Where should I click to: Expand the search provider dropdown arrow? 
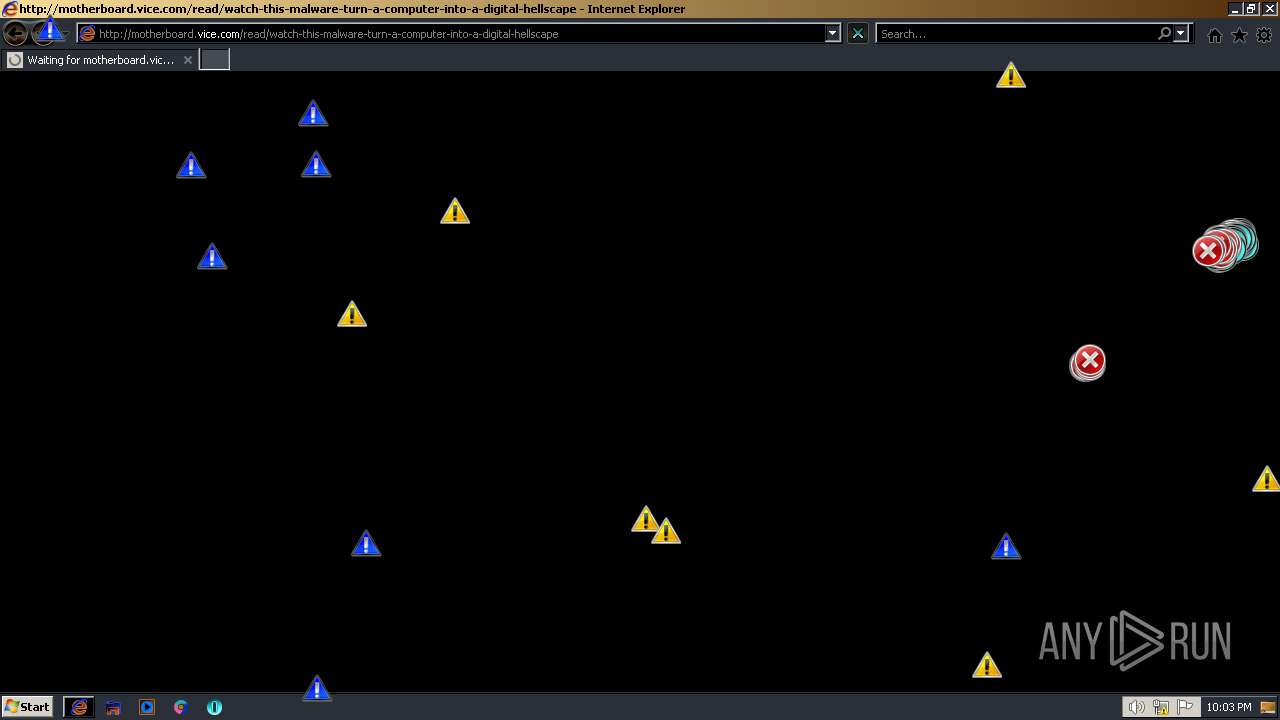[1181, 33]
